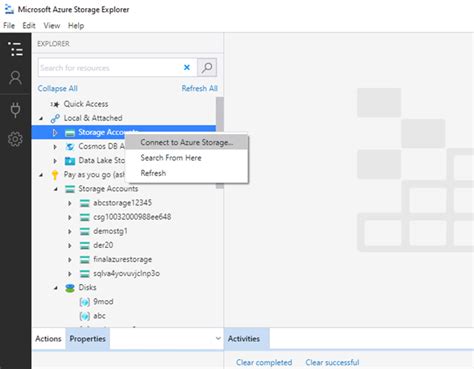The height and width of the screenshot is (369, 474).
Task: Click the 9mod disk icon
Action: tap(85, 302)
